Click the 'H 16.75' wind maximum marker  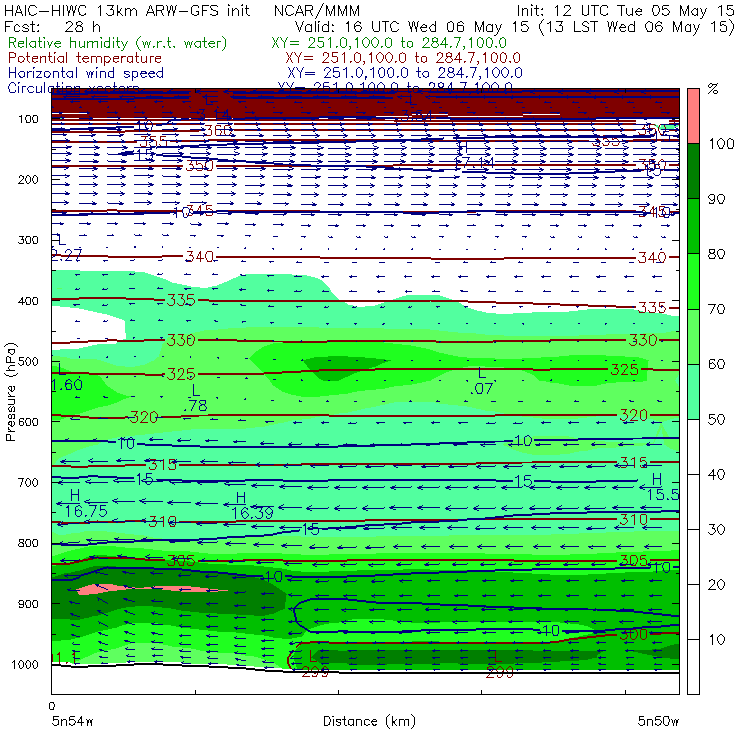coord(85,504)
